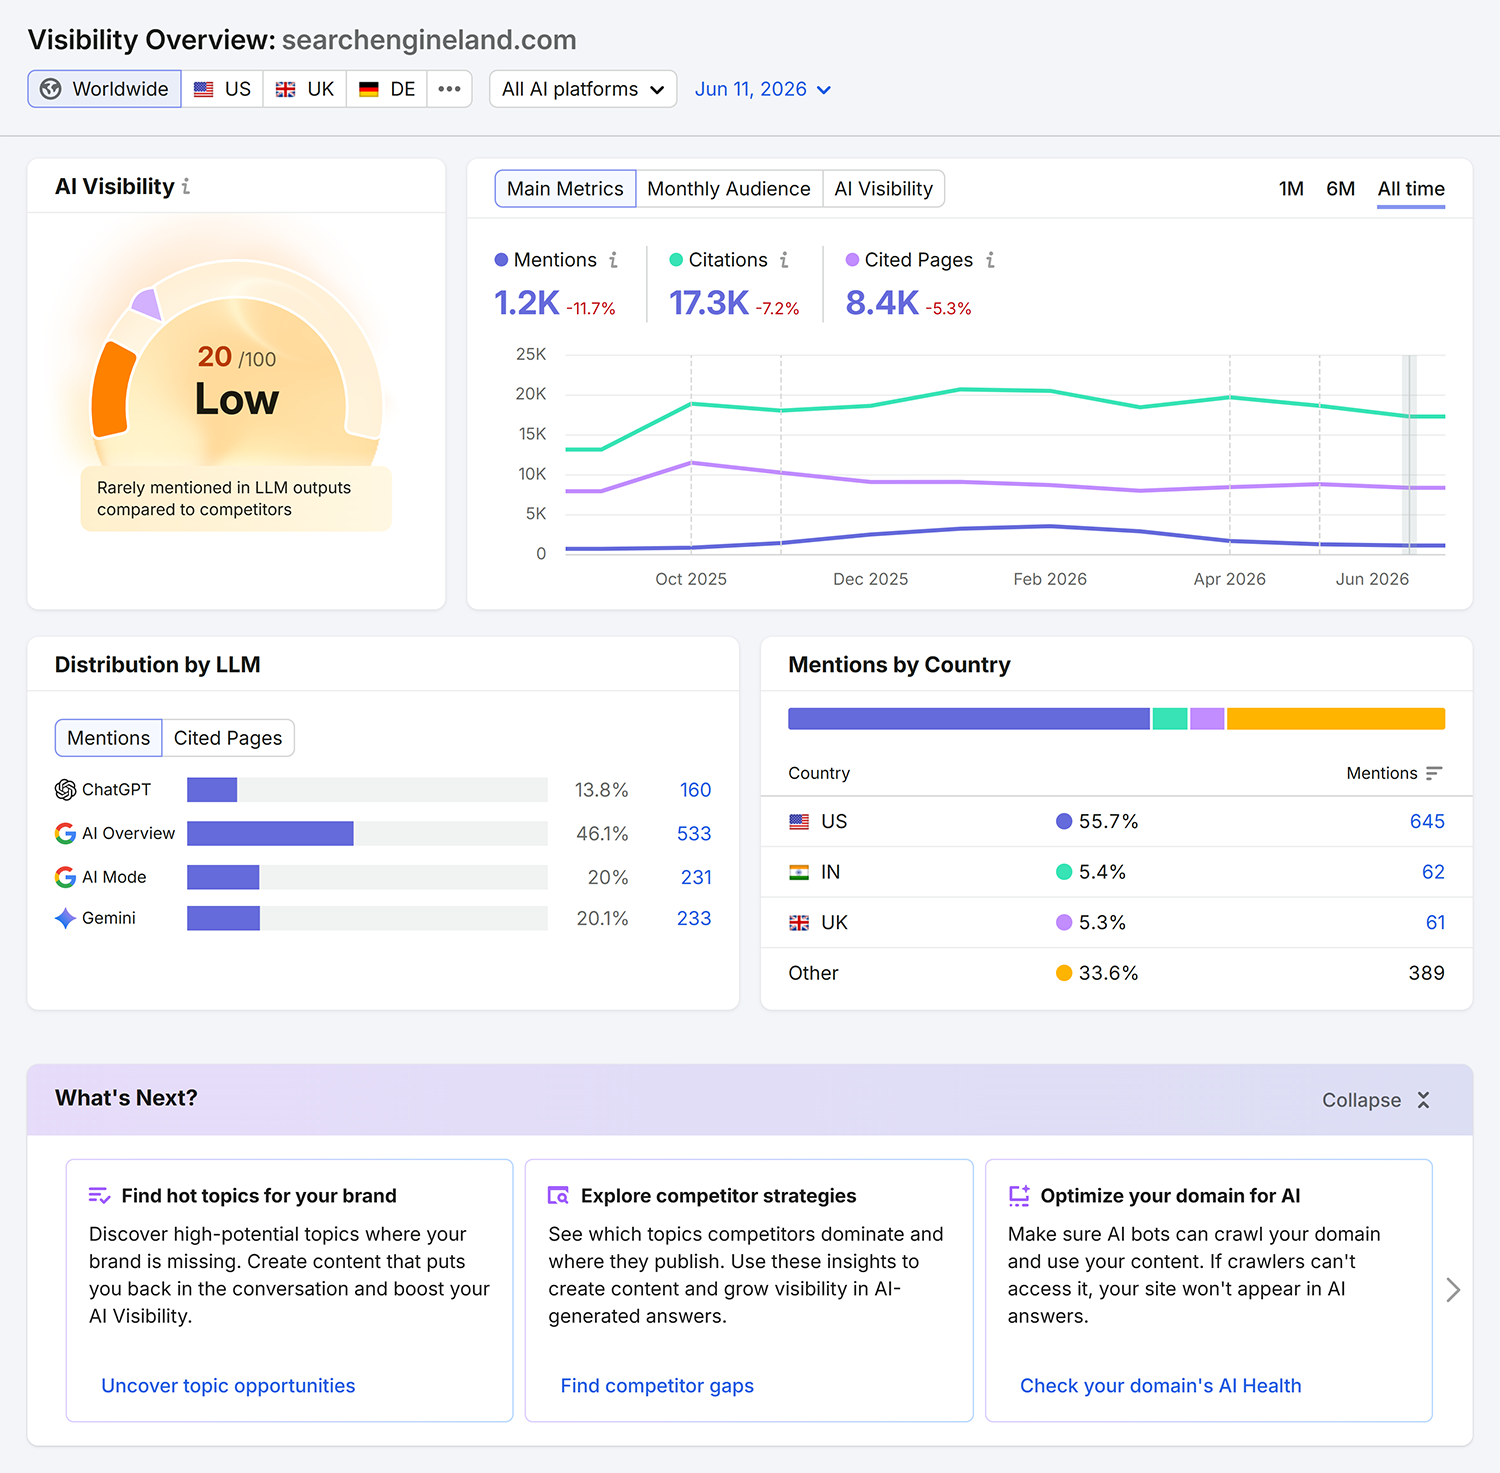Click the ChatGPT distribution bar
Image resolution: width=1500 pixels, height=1473 pixels.
click(367, 790)
